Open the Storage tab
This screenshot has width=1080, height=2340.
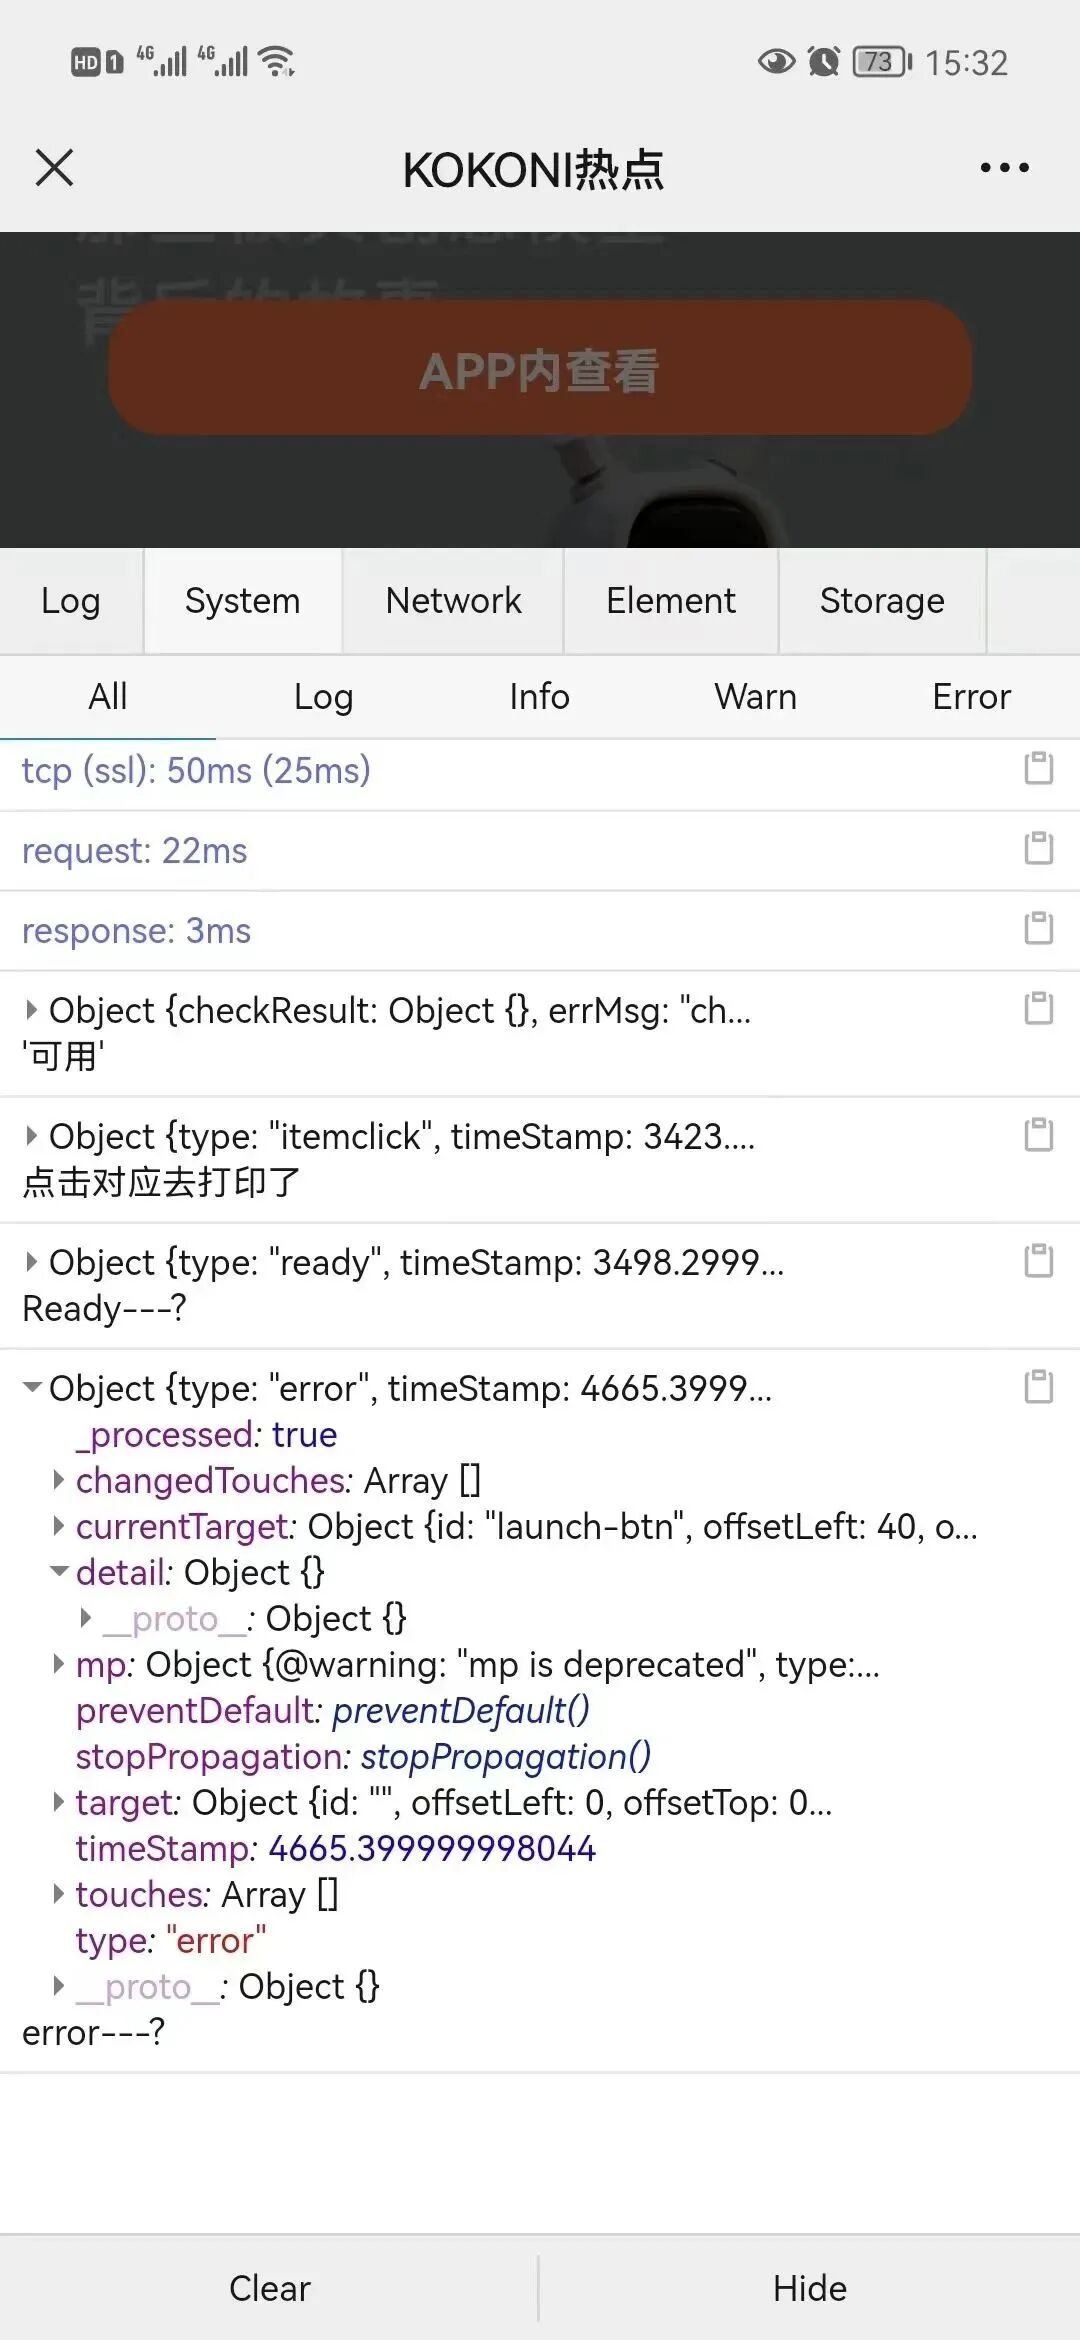pyautogui.click(x=882, y=601)
